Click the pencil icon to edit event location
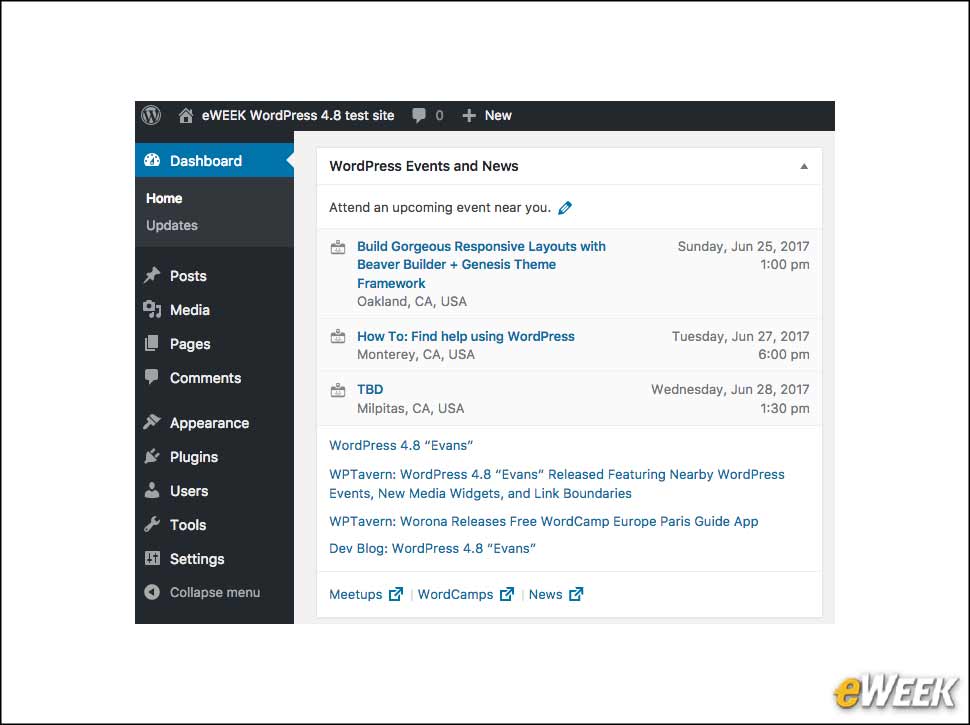970x725 pixels. click(565, 208)
